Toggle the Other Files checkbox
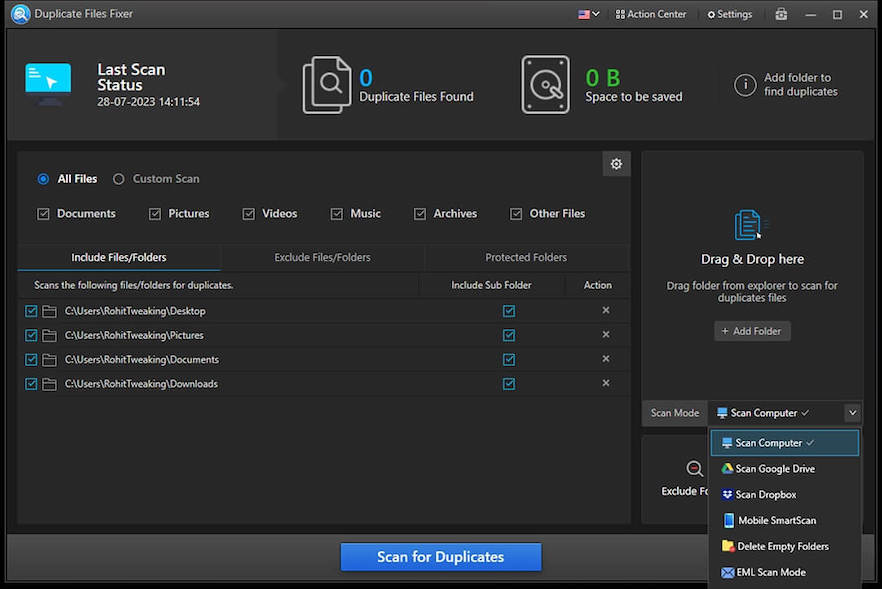This screenshot has height=589, width=882. 516,214
